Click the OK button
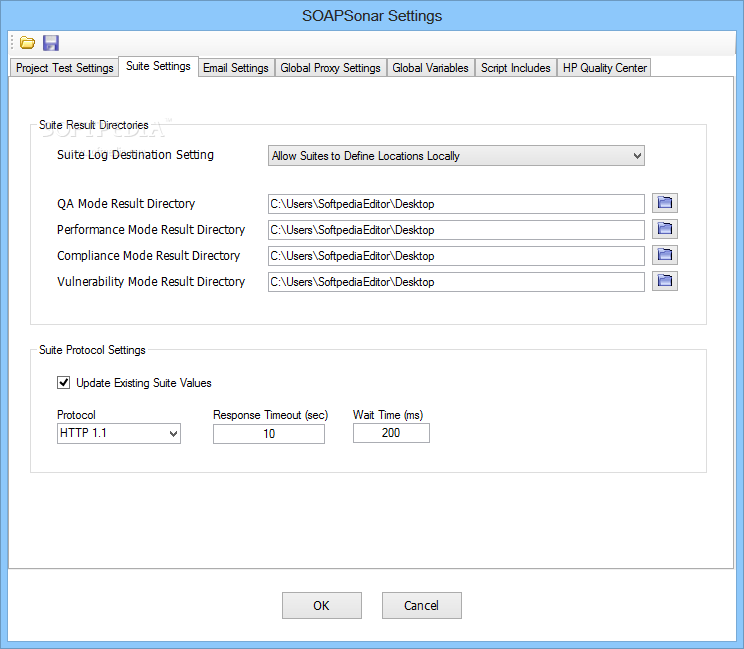744x649 pixels. click(x=322, y=605)
